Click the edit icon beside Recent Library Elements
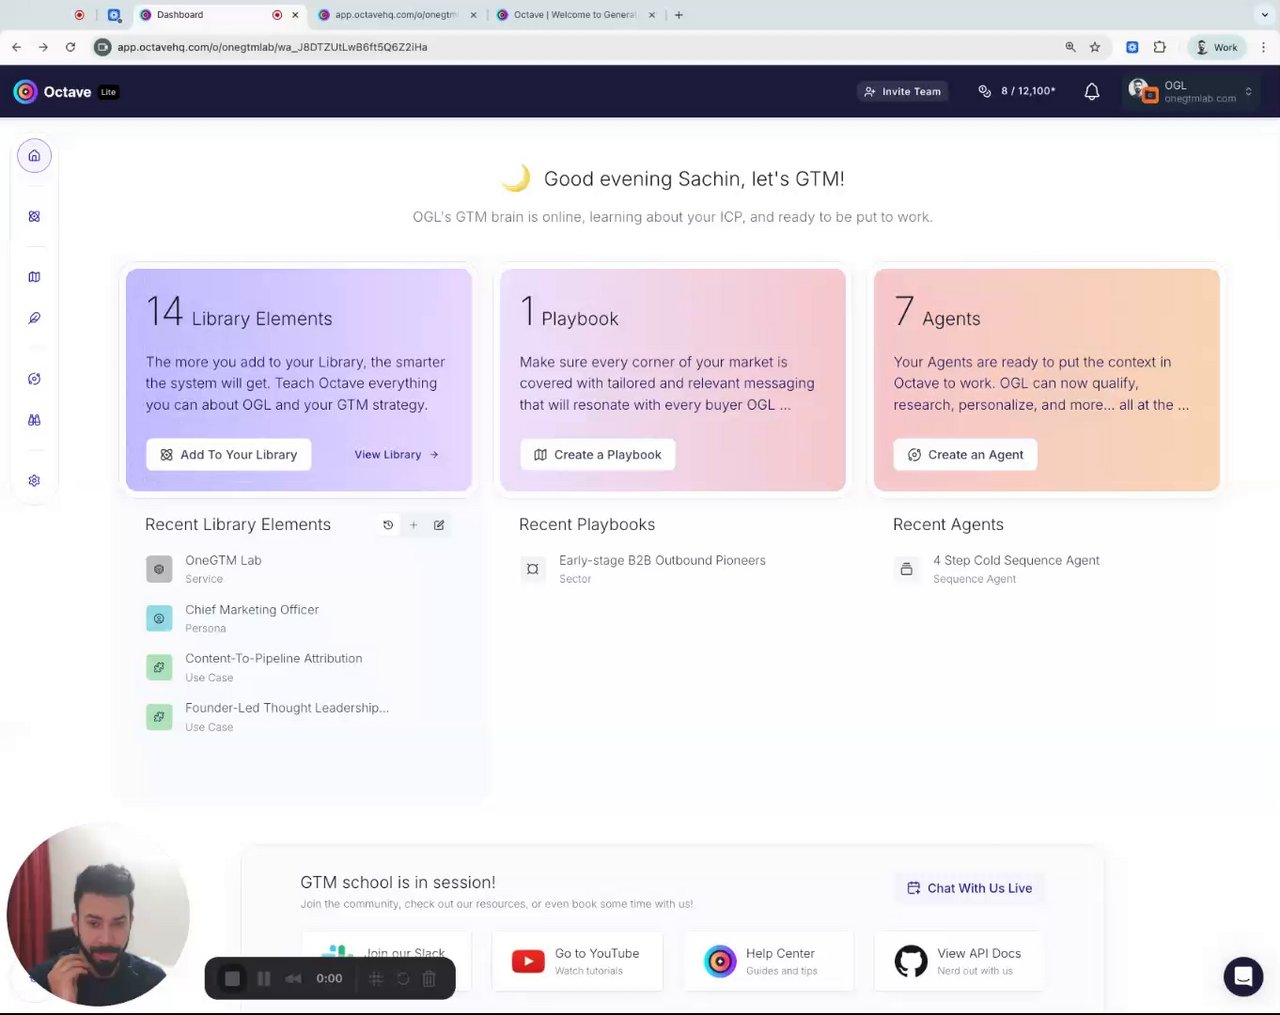 pyautogui.click(x=439, y=525)
